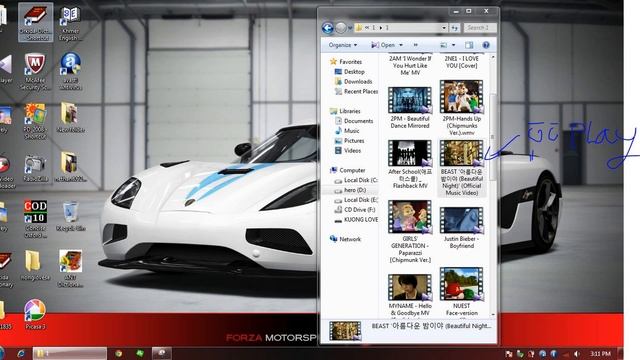Open the sun photo gallery desktop shortcut
The image size is (640, 360).
(36, 121)
